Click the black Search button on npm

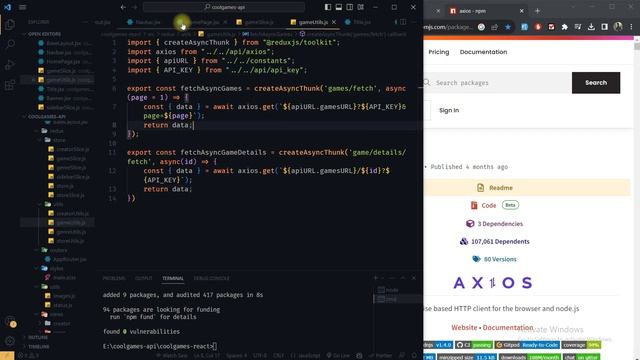[596, 83]
